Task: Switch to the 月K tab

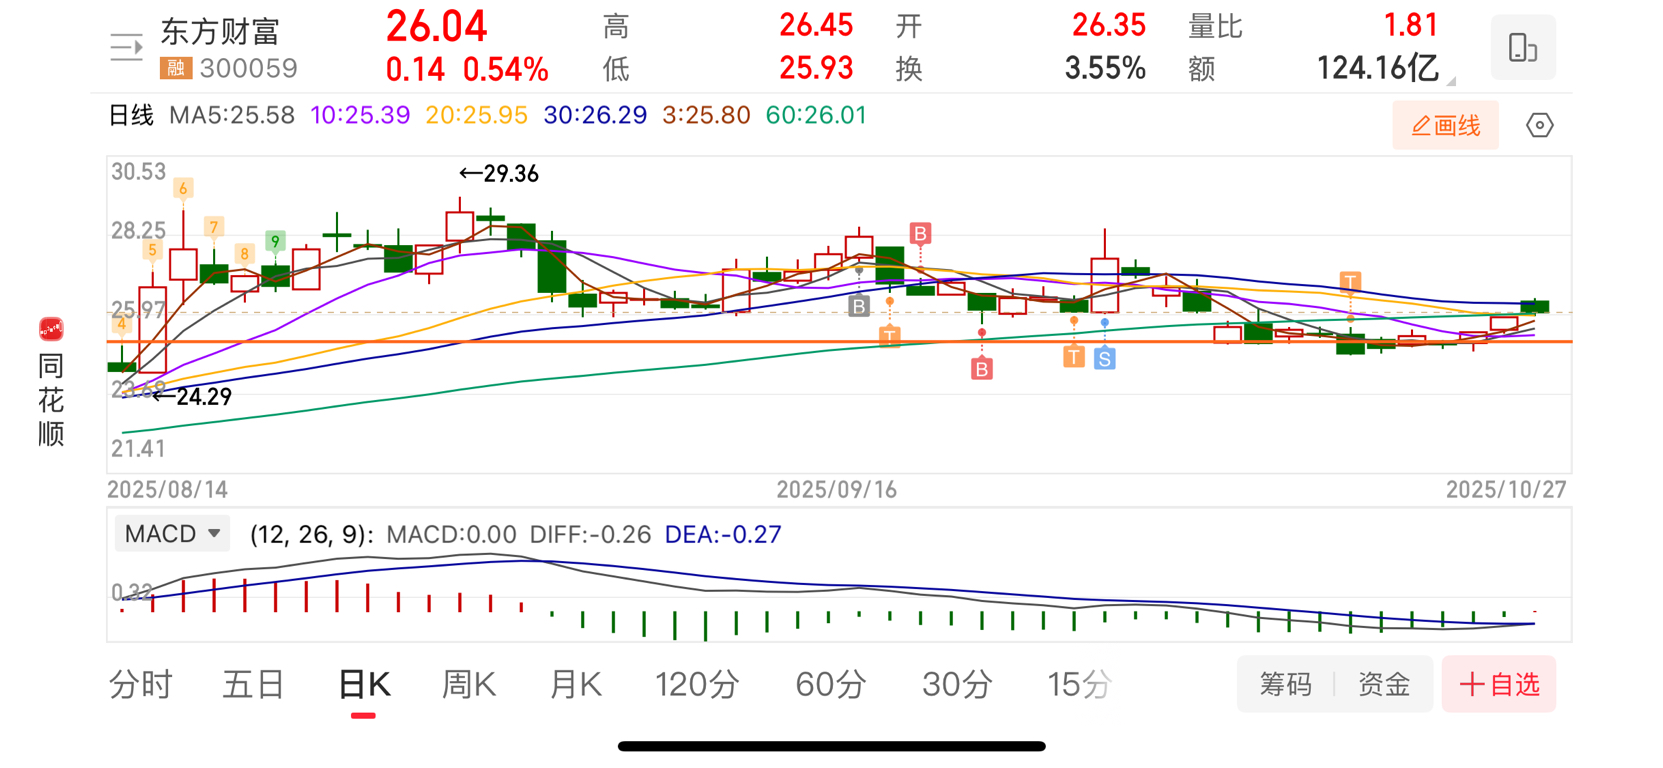Action: coord(575,685)
